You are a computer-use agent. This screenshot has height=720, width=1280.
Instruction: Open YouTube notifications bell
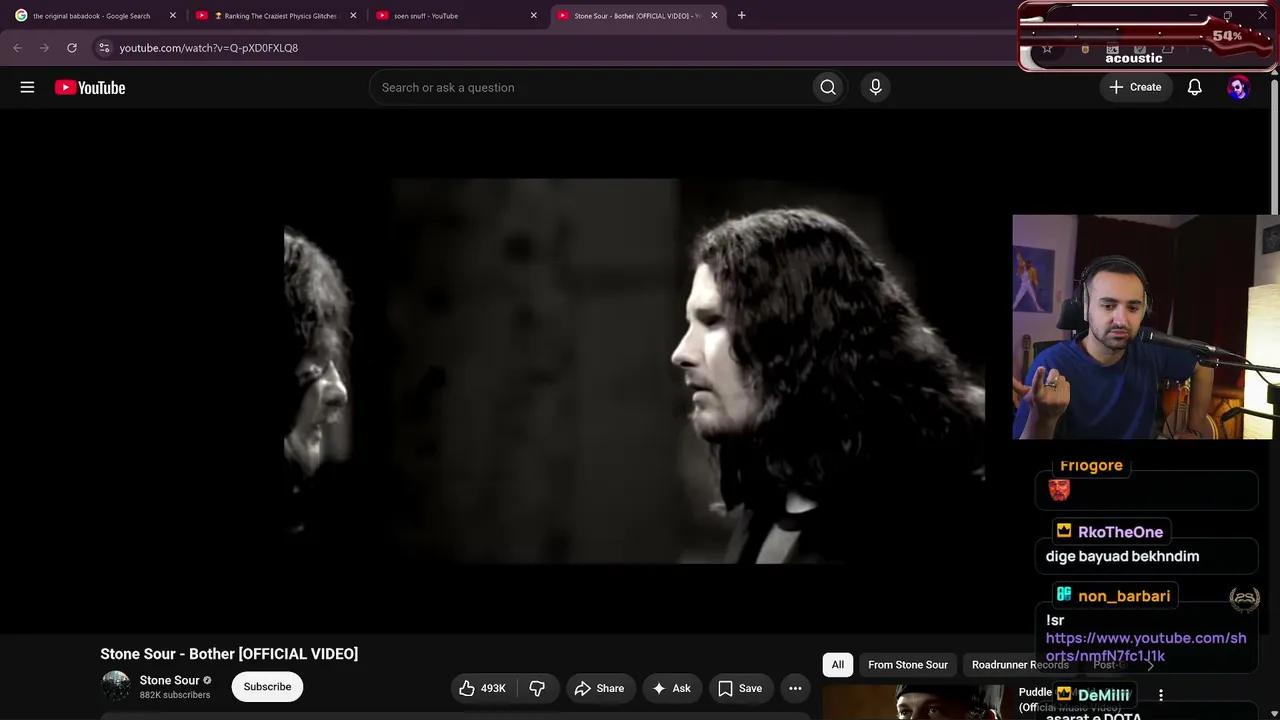coord(1194,87)
